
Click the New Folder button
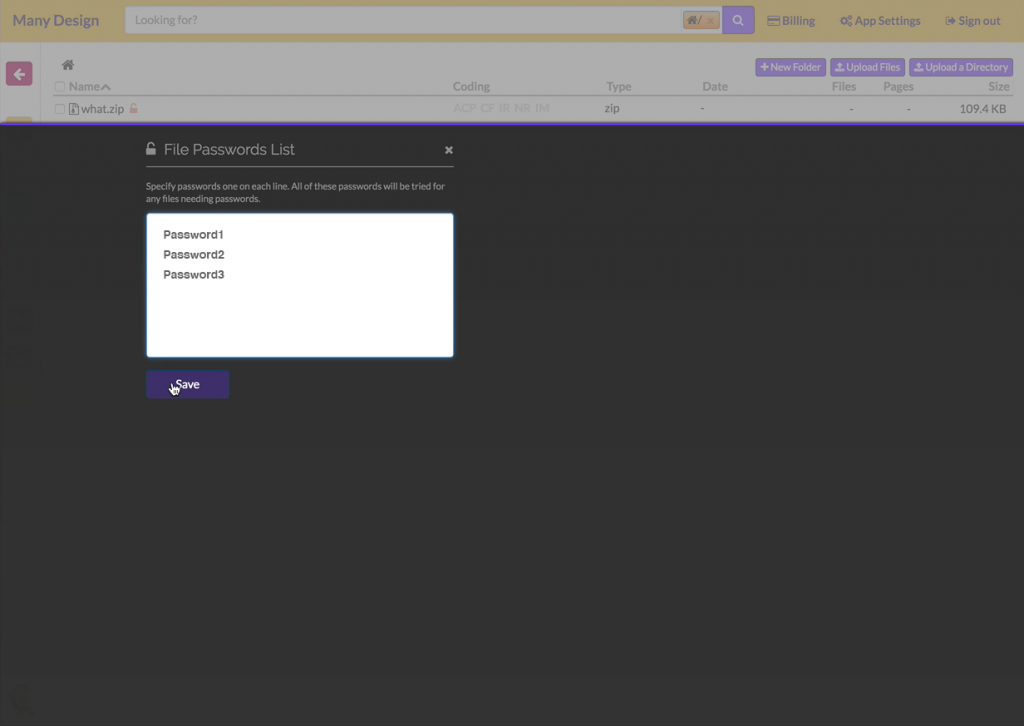790,67
